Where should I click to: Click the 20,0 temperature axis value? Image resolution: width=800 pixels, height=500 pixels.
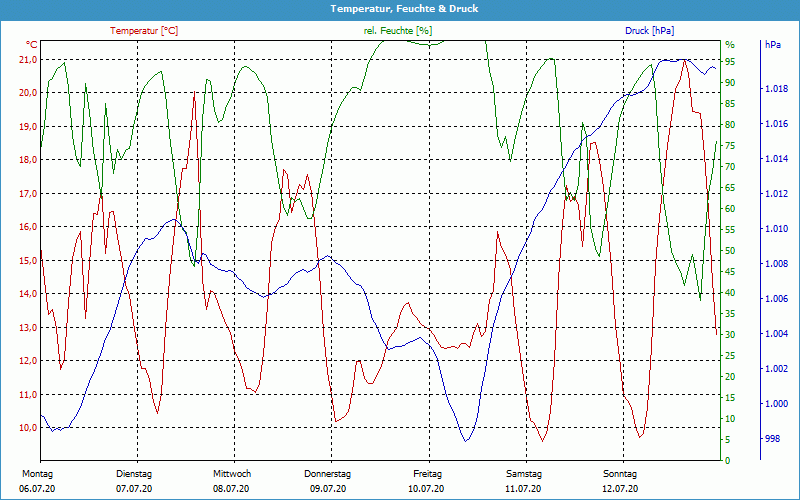click(x=29, y=93)
